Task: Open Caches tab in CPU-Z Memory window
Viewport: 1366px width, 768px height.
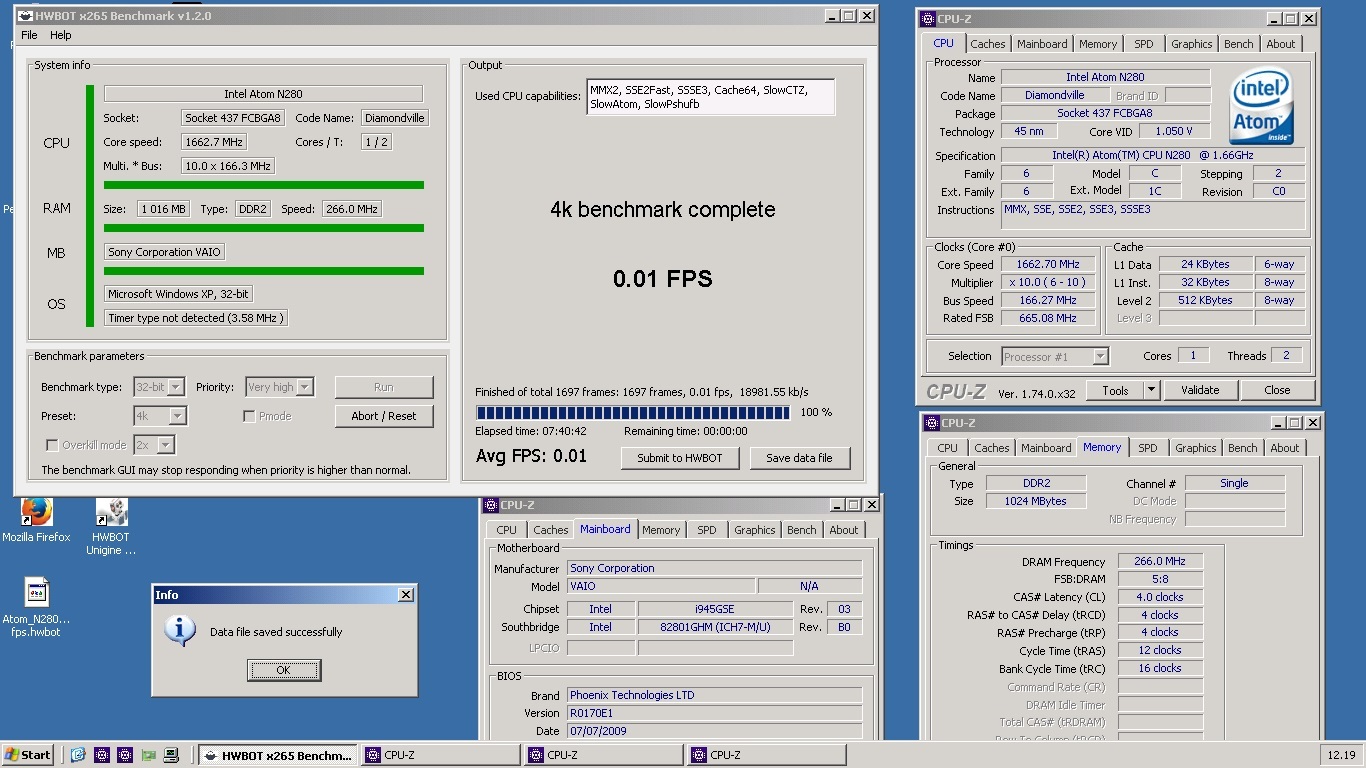Action: (992, 448)
